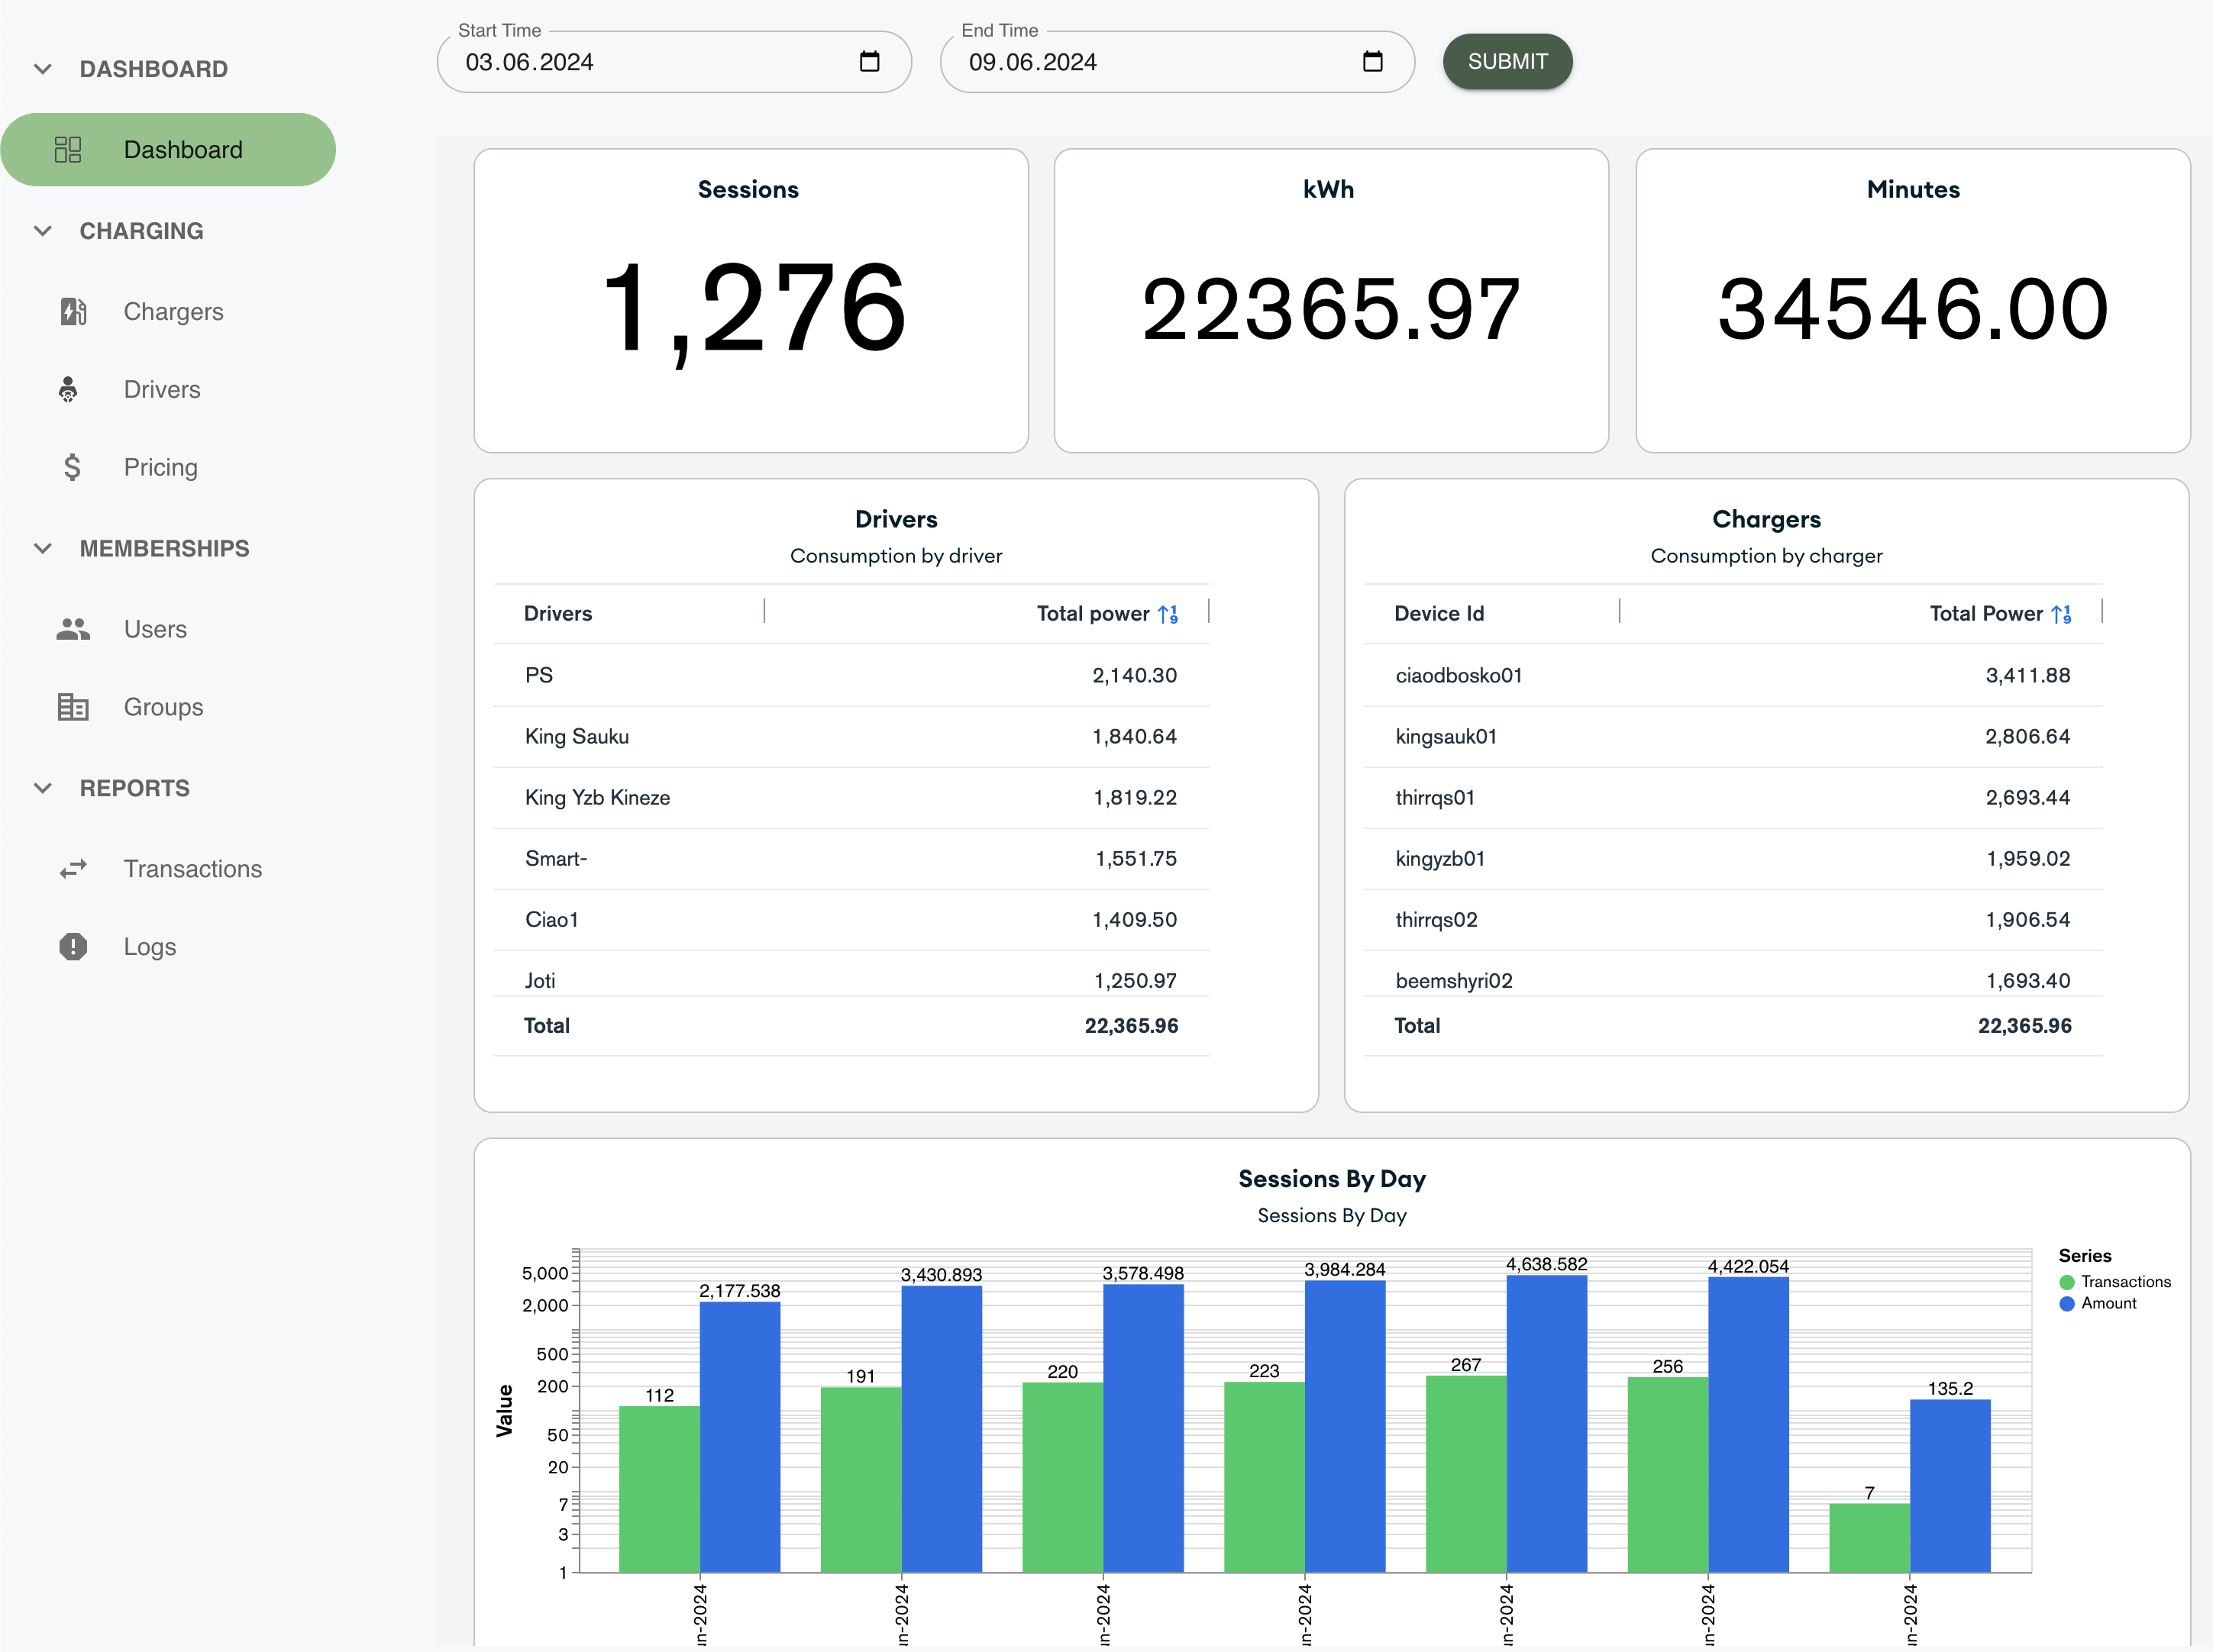Collapse the CHARGING section
The width and height of the screenshot is (2213, 1652).
[x=42, y=230]
